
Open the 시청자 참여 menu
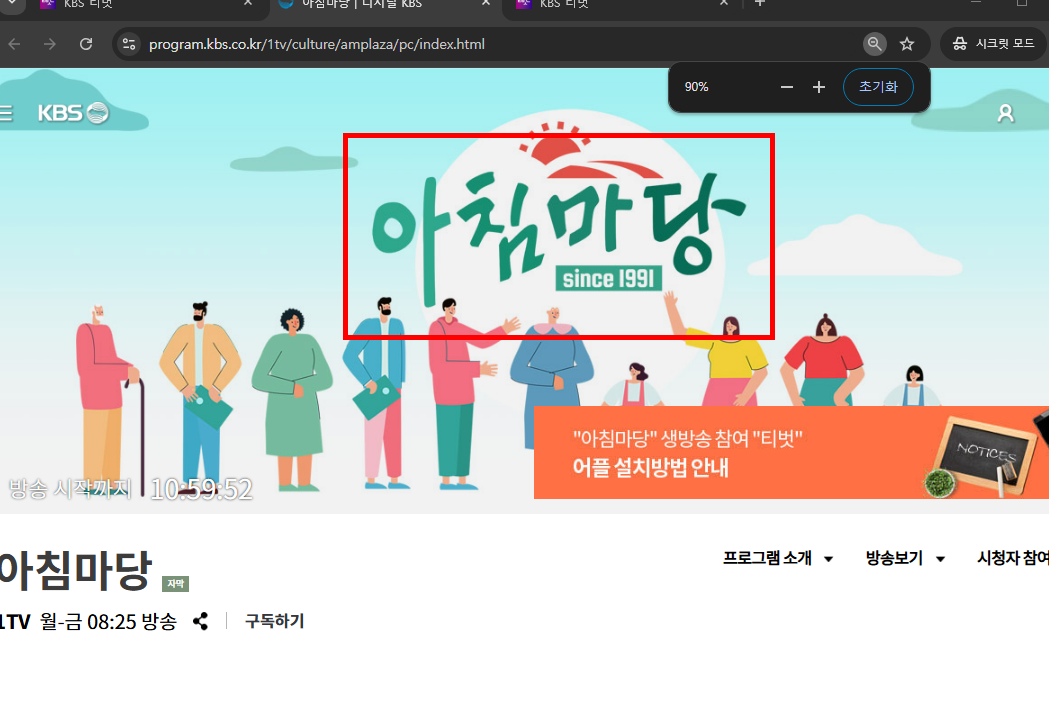pos(1012,558)
